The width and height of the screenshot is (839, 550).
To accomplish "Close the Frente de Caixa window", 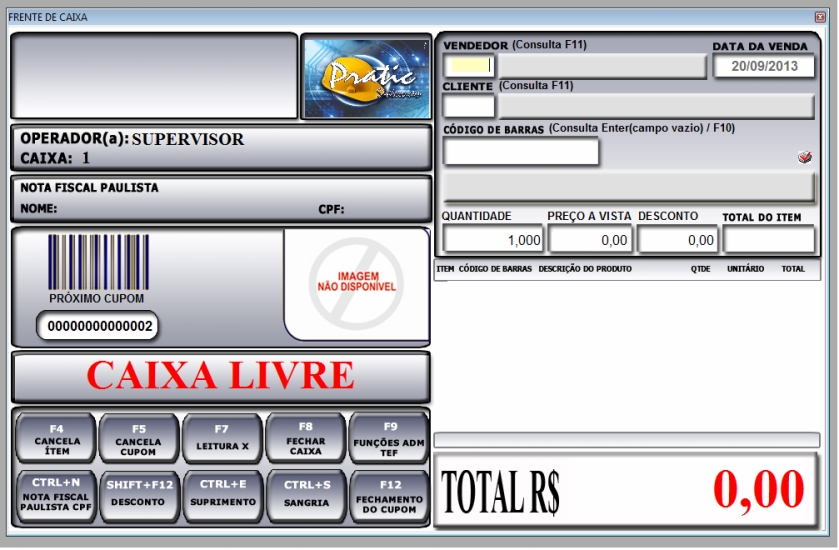I will point(820,17).
